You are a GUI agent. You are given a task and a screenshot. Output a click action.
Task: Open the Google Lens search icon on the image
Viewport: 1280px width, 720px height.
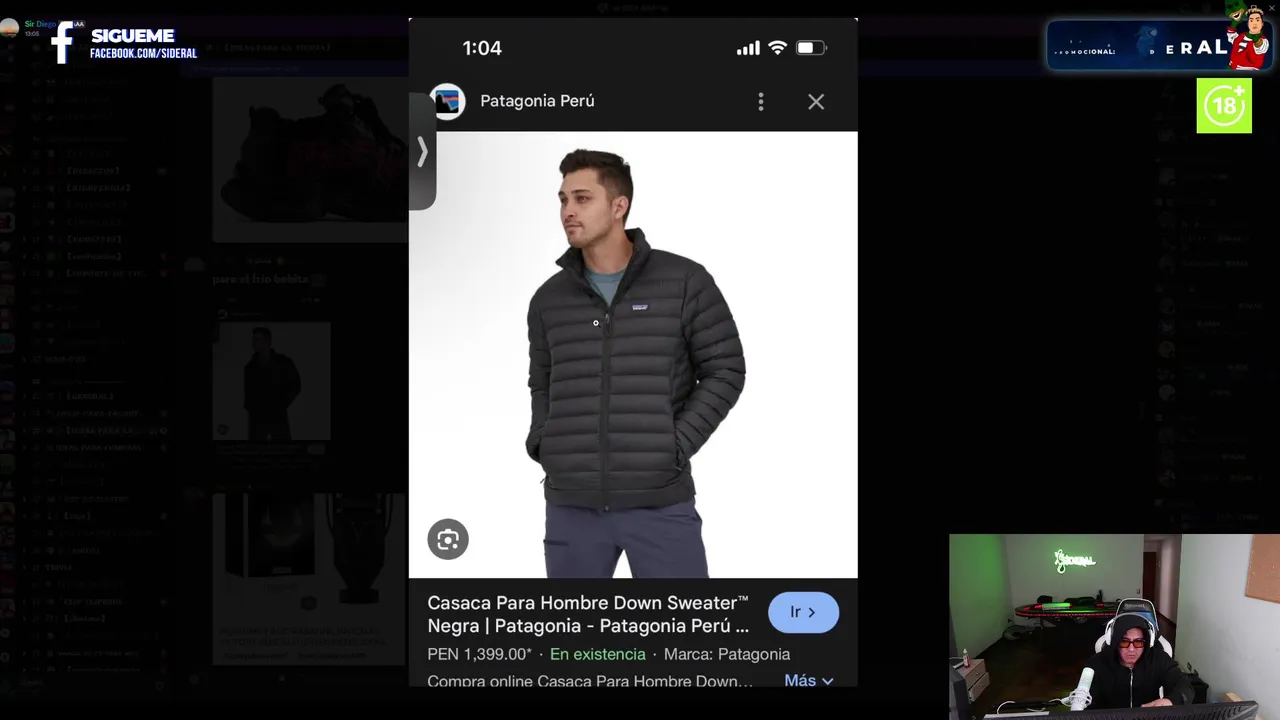coord(448,540)
